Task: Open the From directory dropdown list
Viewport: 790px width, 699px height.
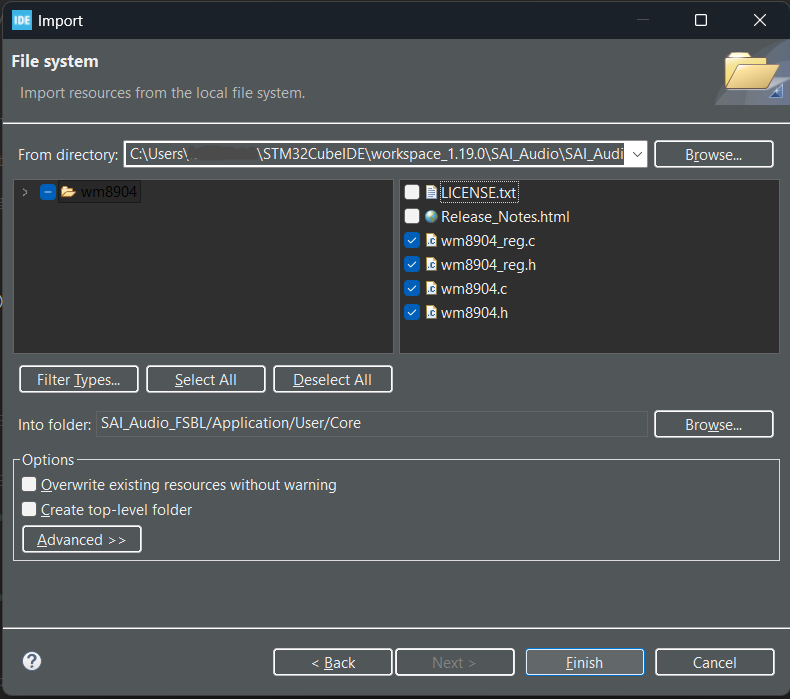Action: (636, 154)
